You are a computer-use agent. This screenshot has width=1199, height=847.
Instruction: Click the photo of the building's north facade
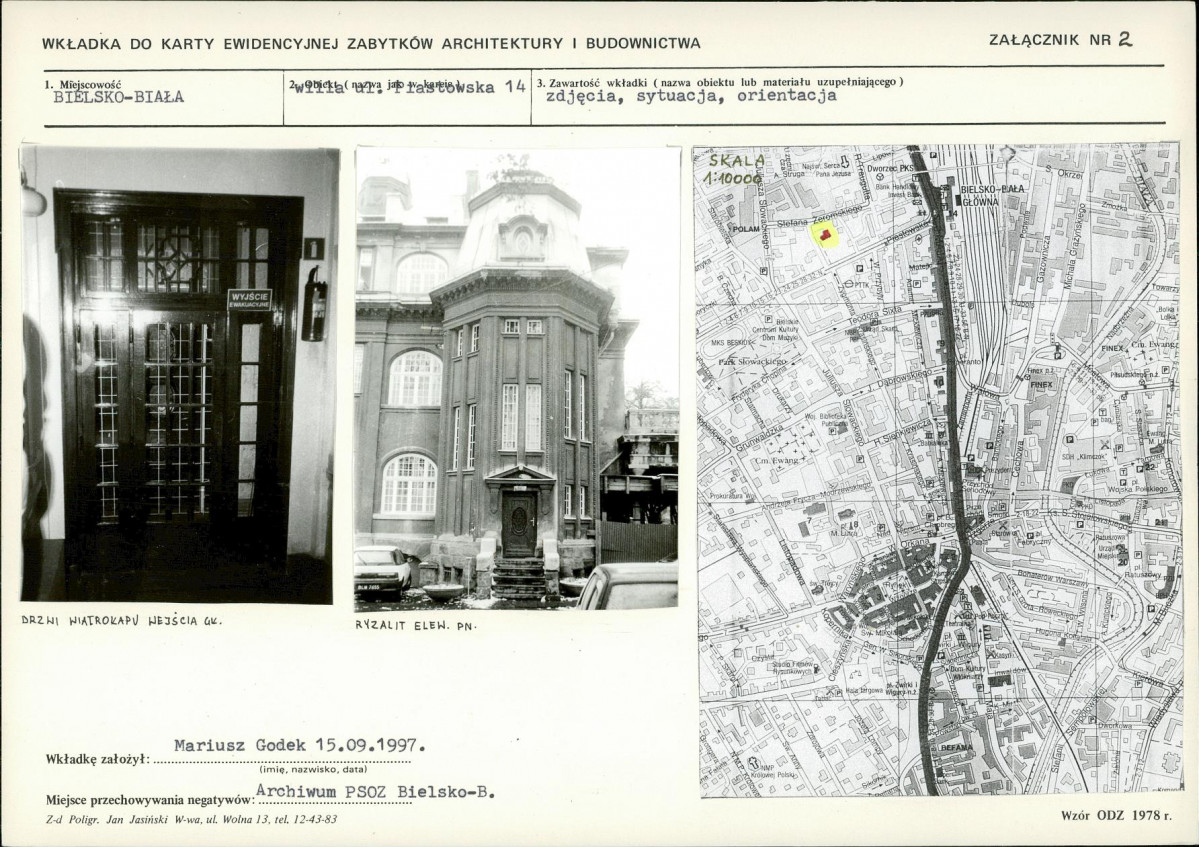(x=516, y=378)
